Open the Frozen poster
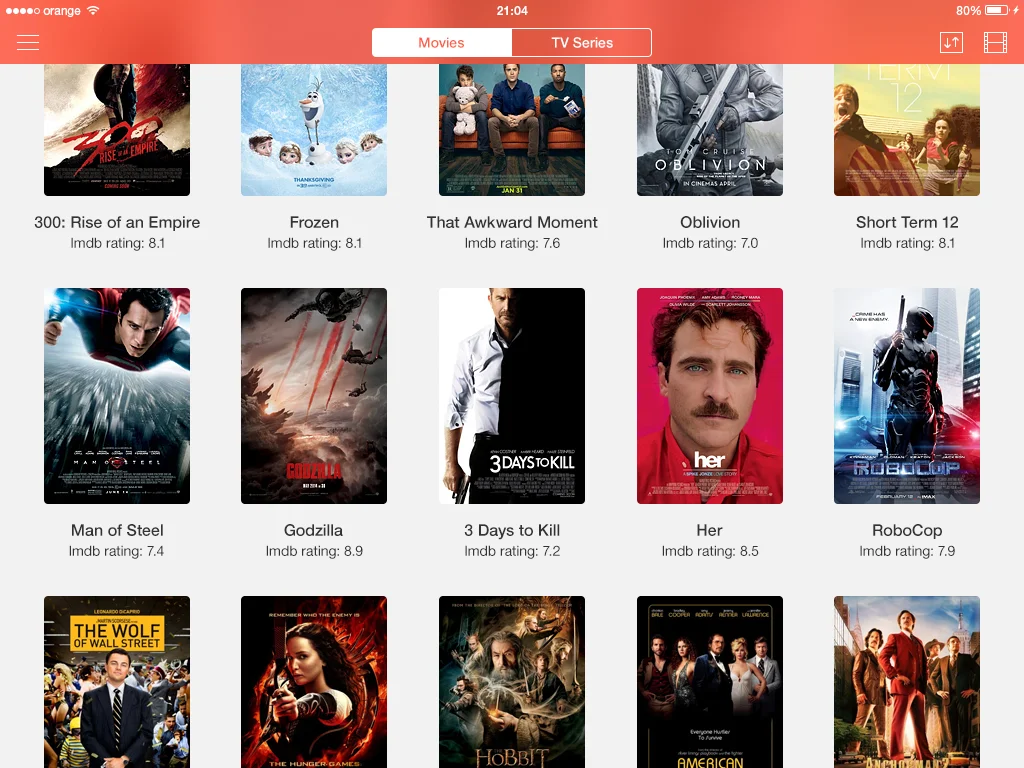The image size is (1024, 768). [313, 130]
